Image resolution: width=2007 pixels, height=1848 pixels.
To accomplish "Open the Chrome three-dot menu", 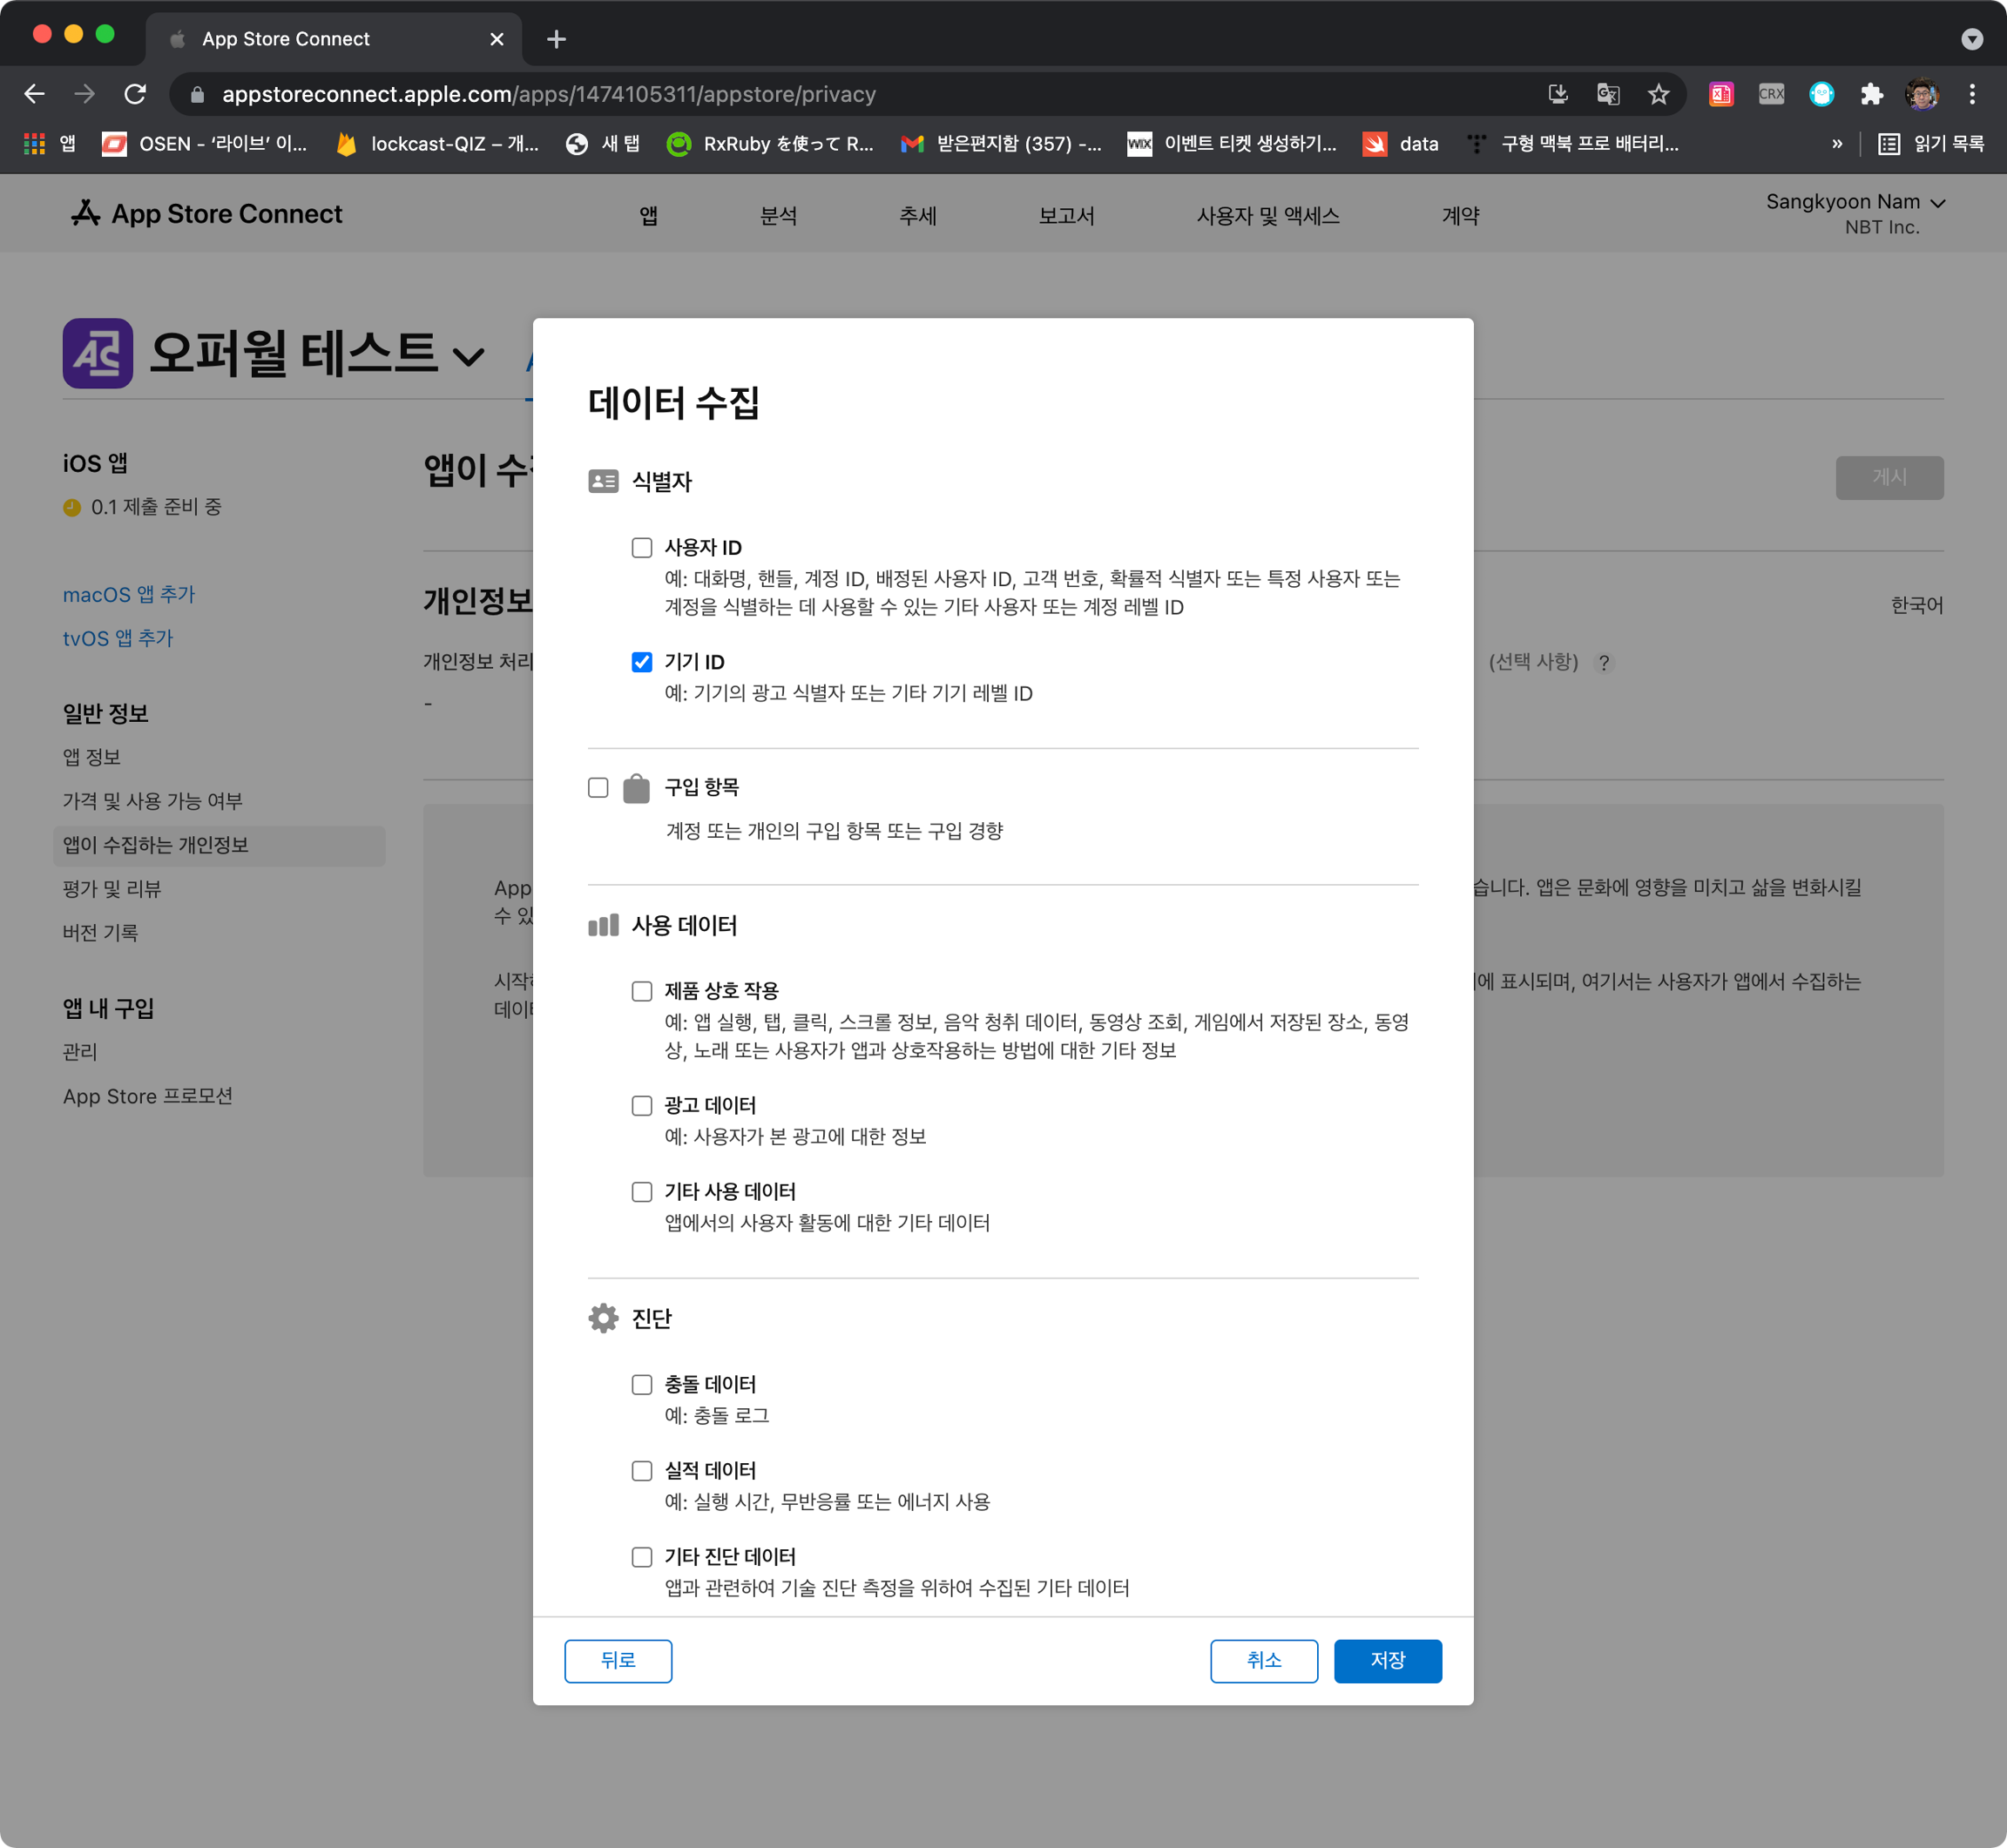I will coord(1971,94).
